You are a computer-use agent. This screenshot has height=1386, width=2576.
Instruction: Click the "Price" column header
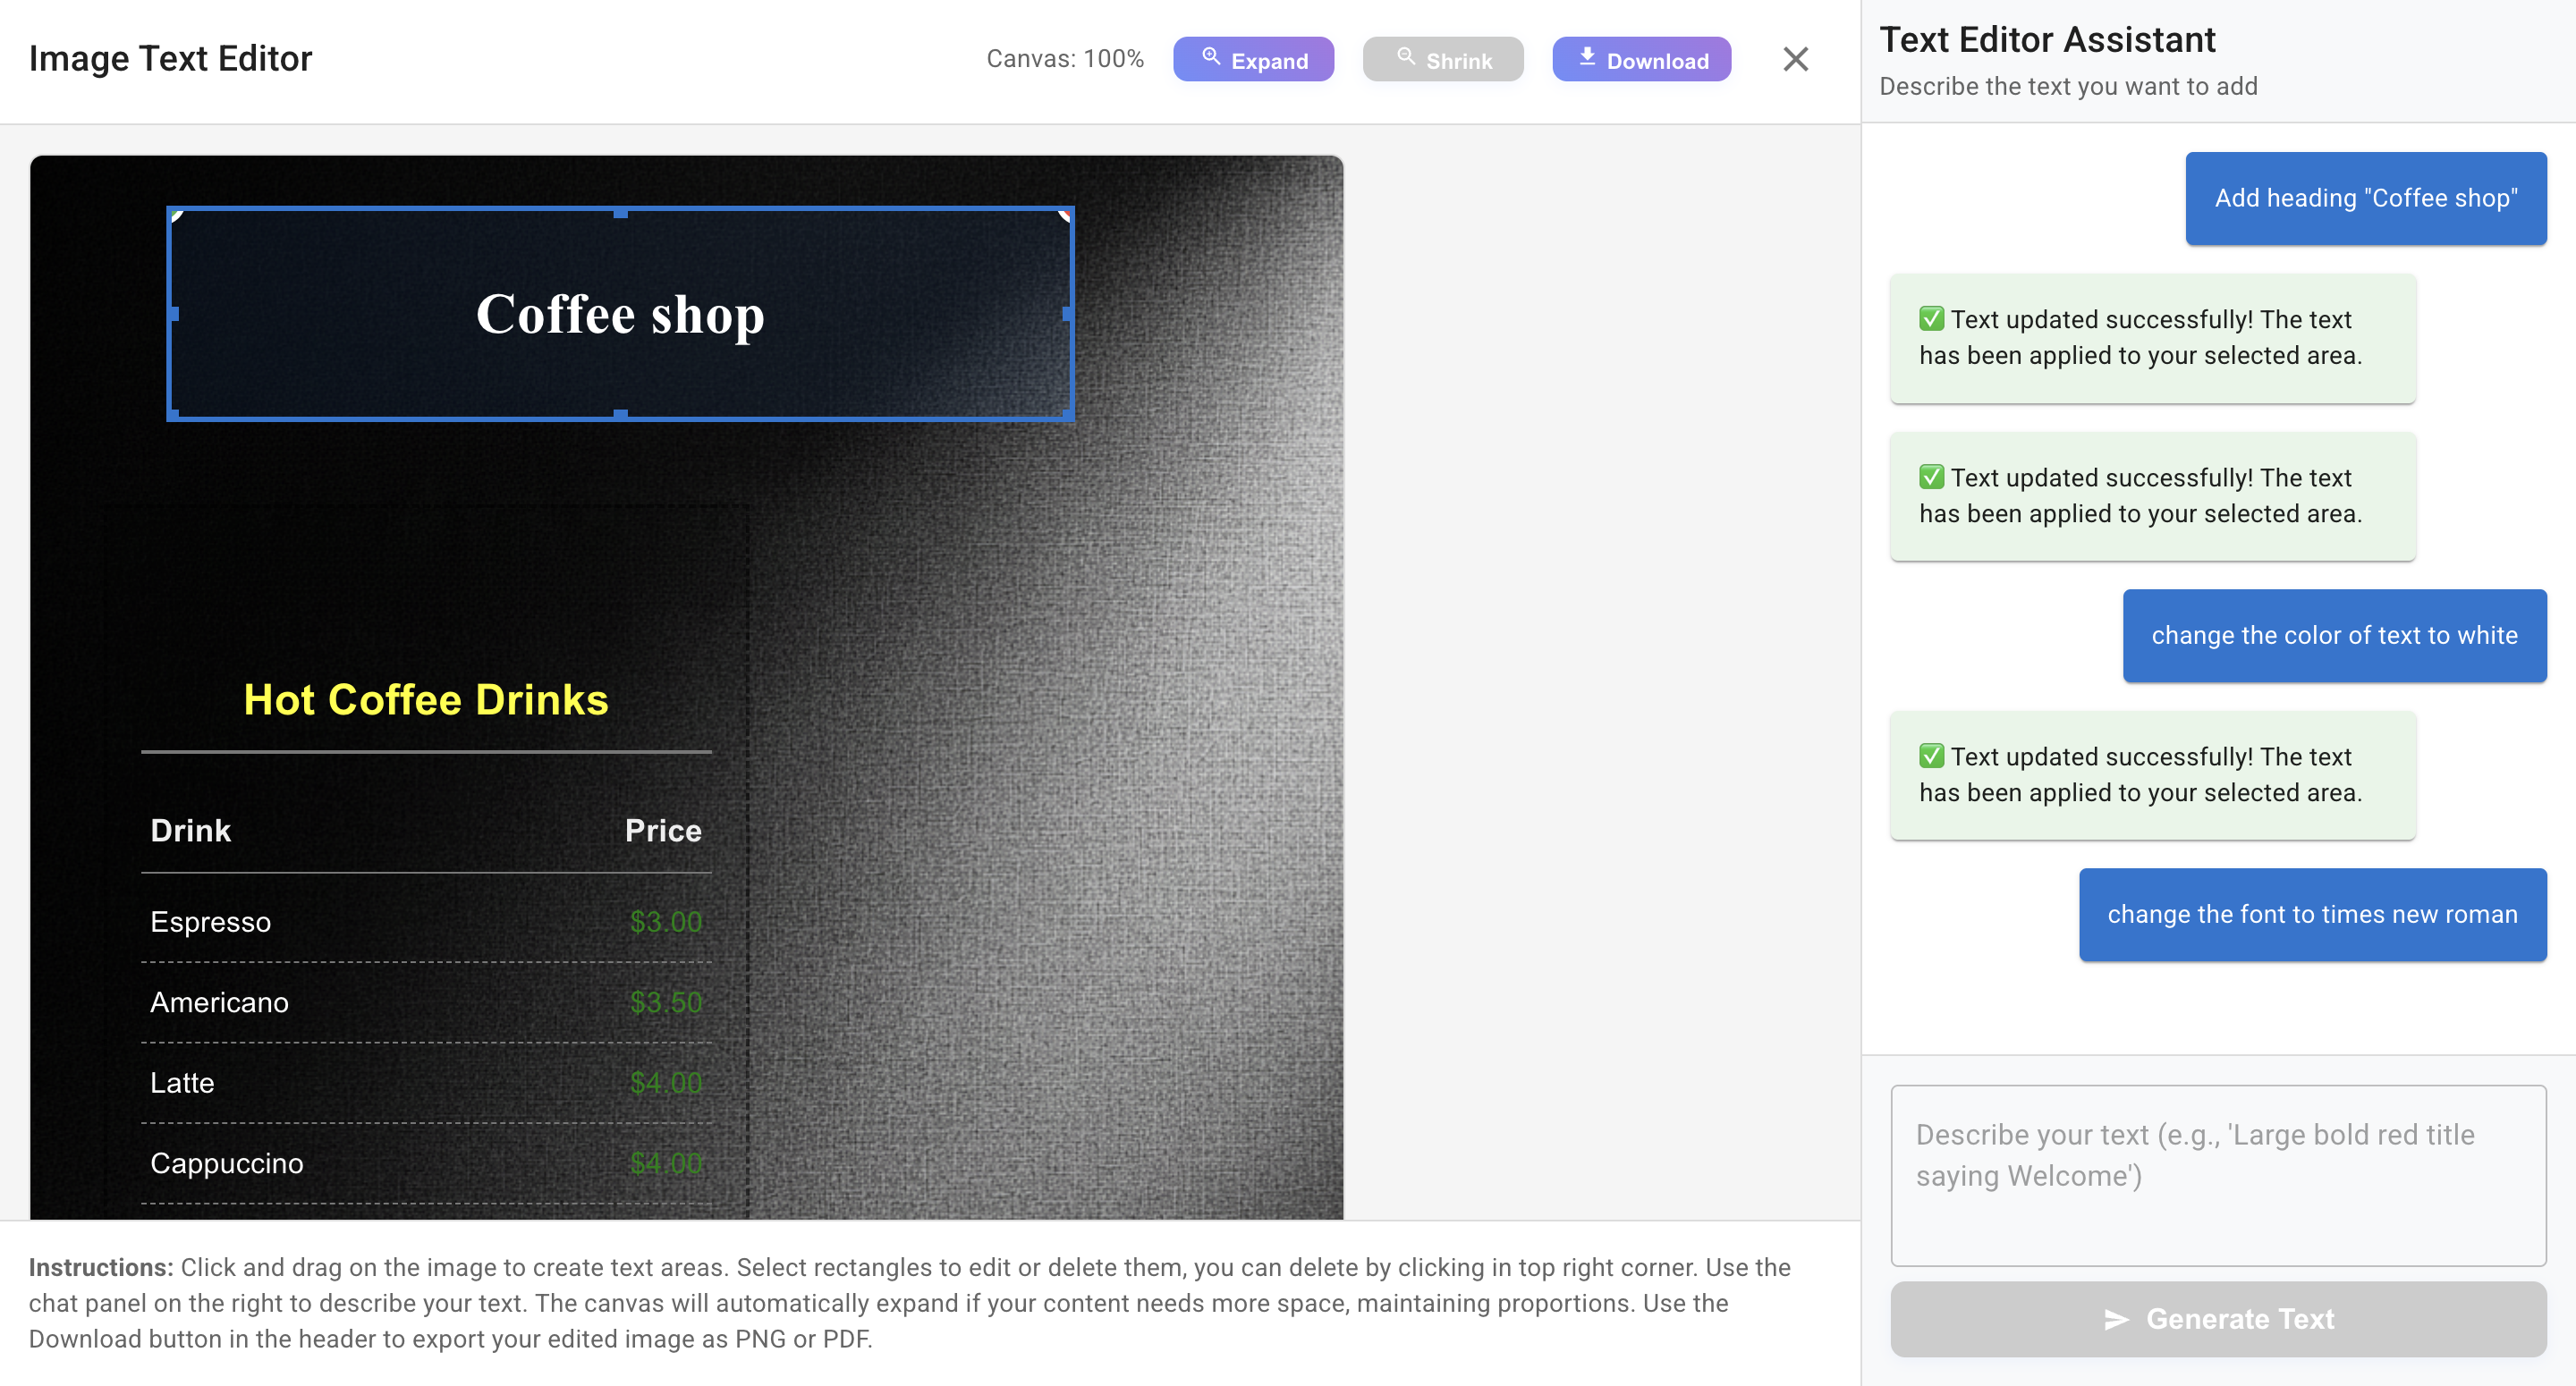click(663, 831)
